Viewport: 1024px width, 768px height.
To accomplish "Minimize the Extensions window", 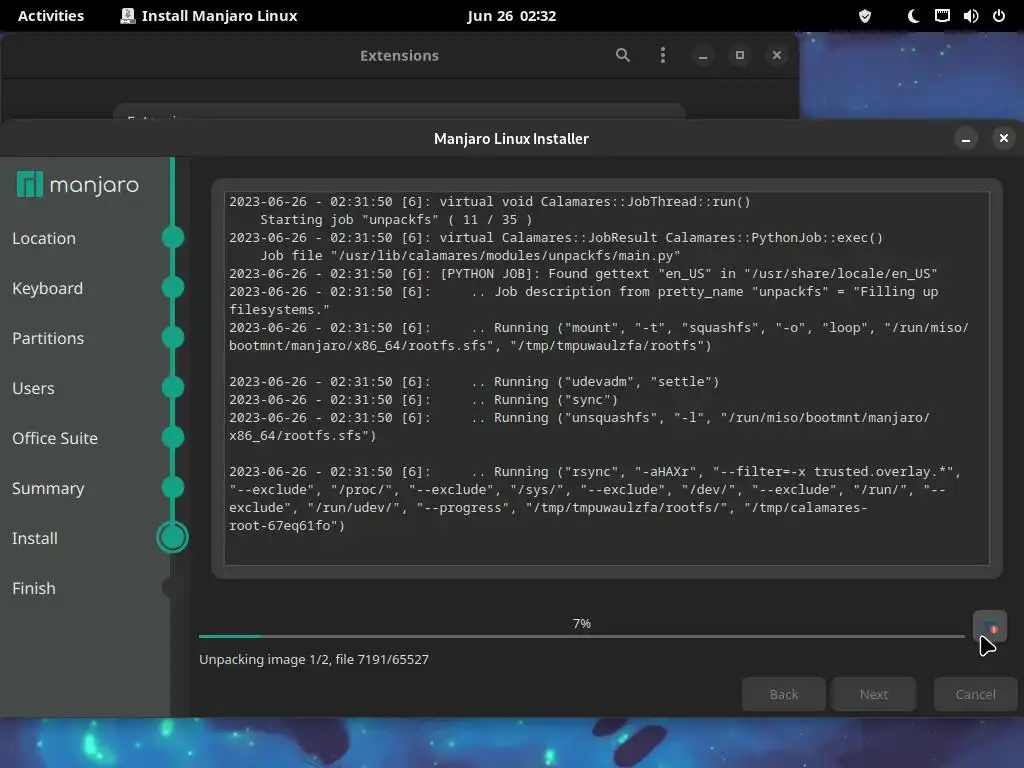I will point(703,56).
